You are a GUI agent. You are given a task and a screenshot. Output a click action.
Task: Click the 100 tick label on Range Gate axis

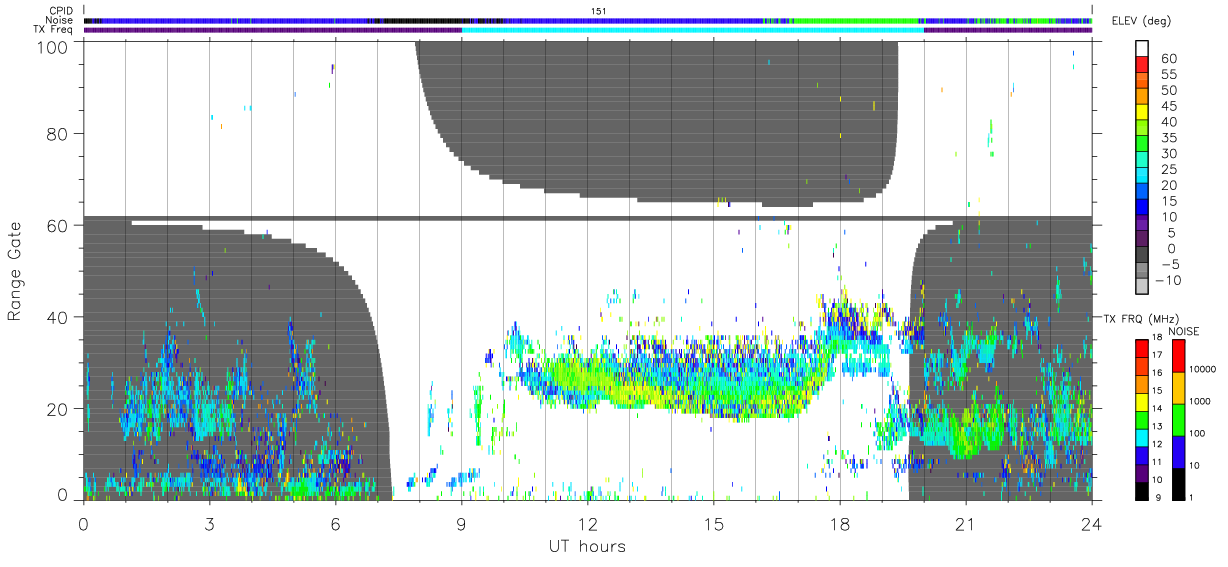pyautogui.click(x=53, y=46)
